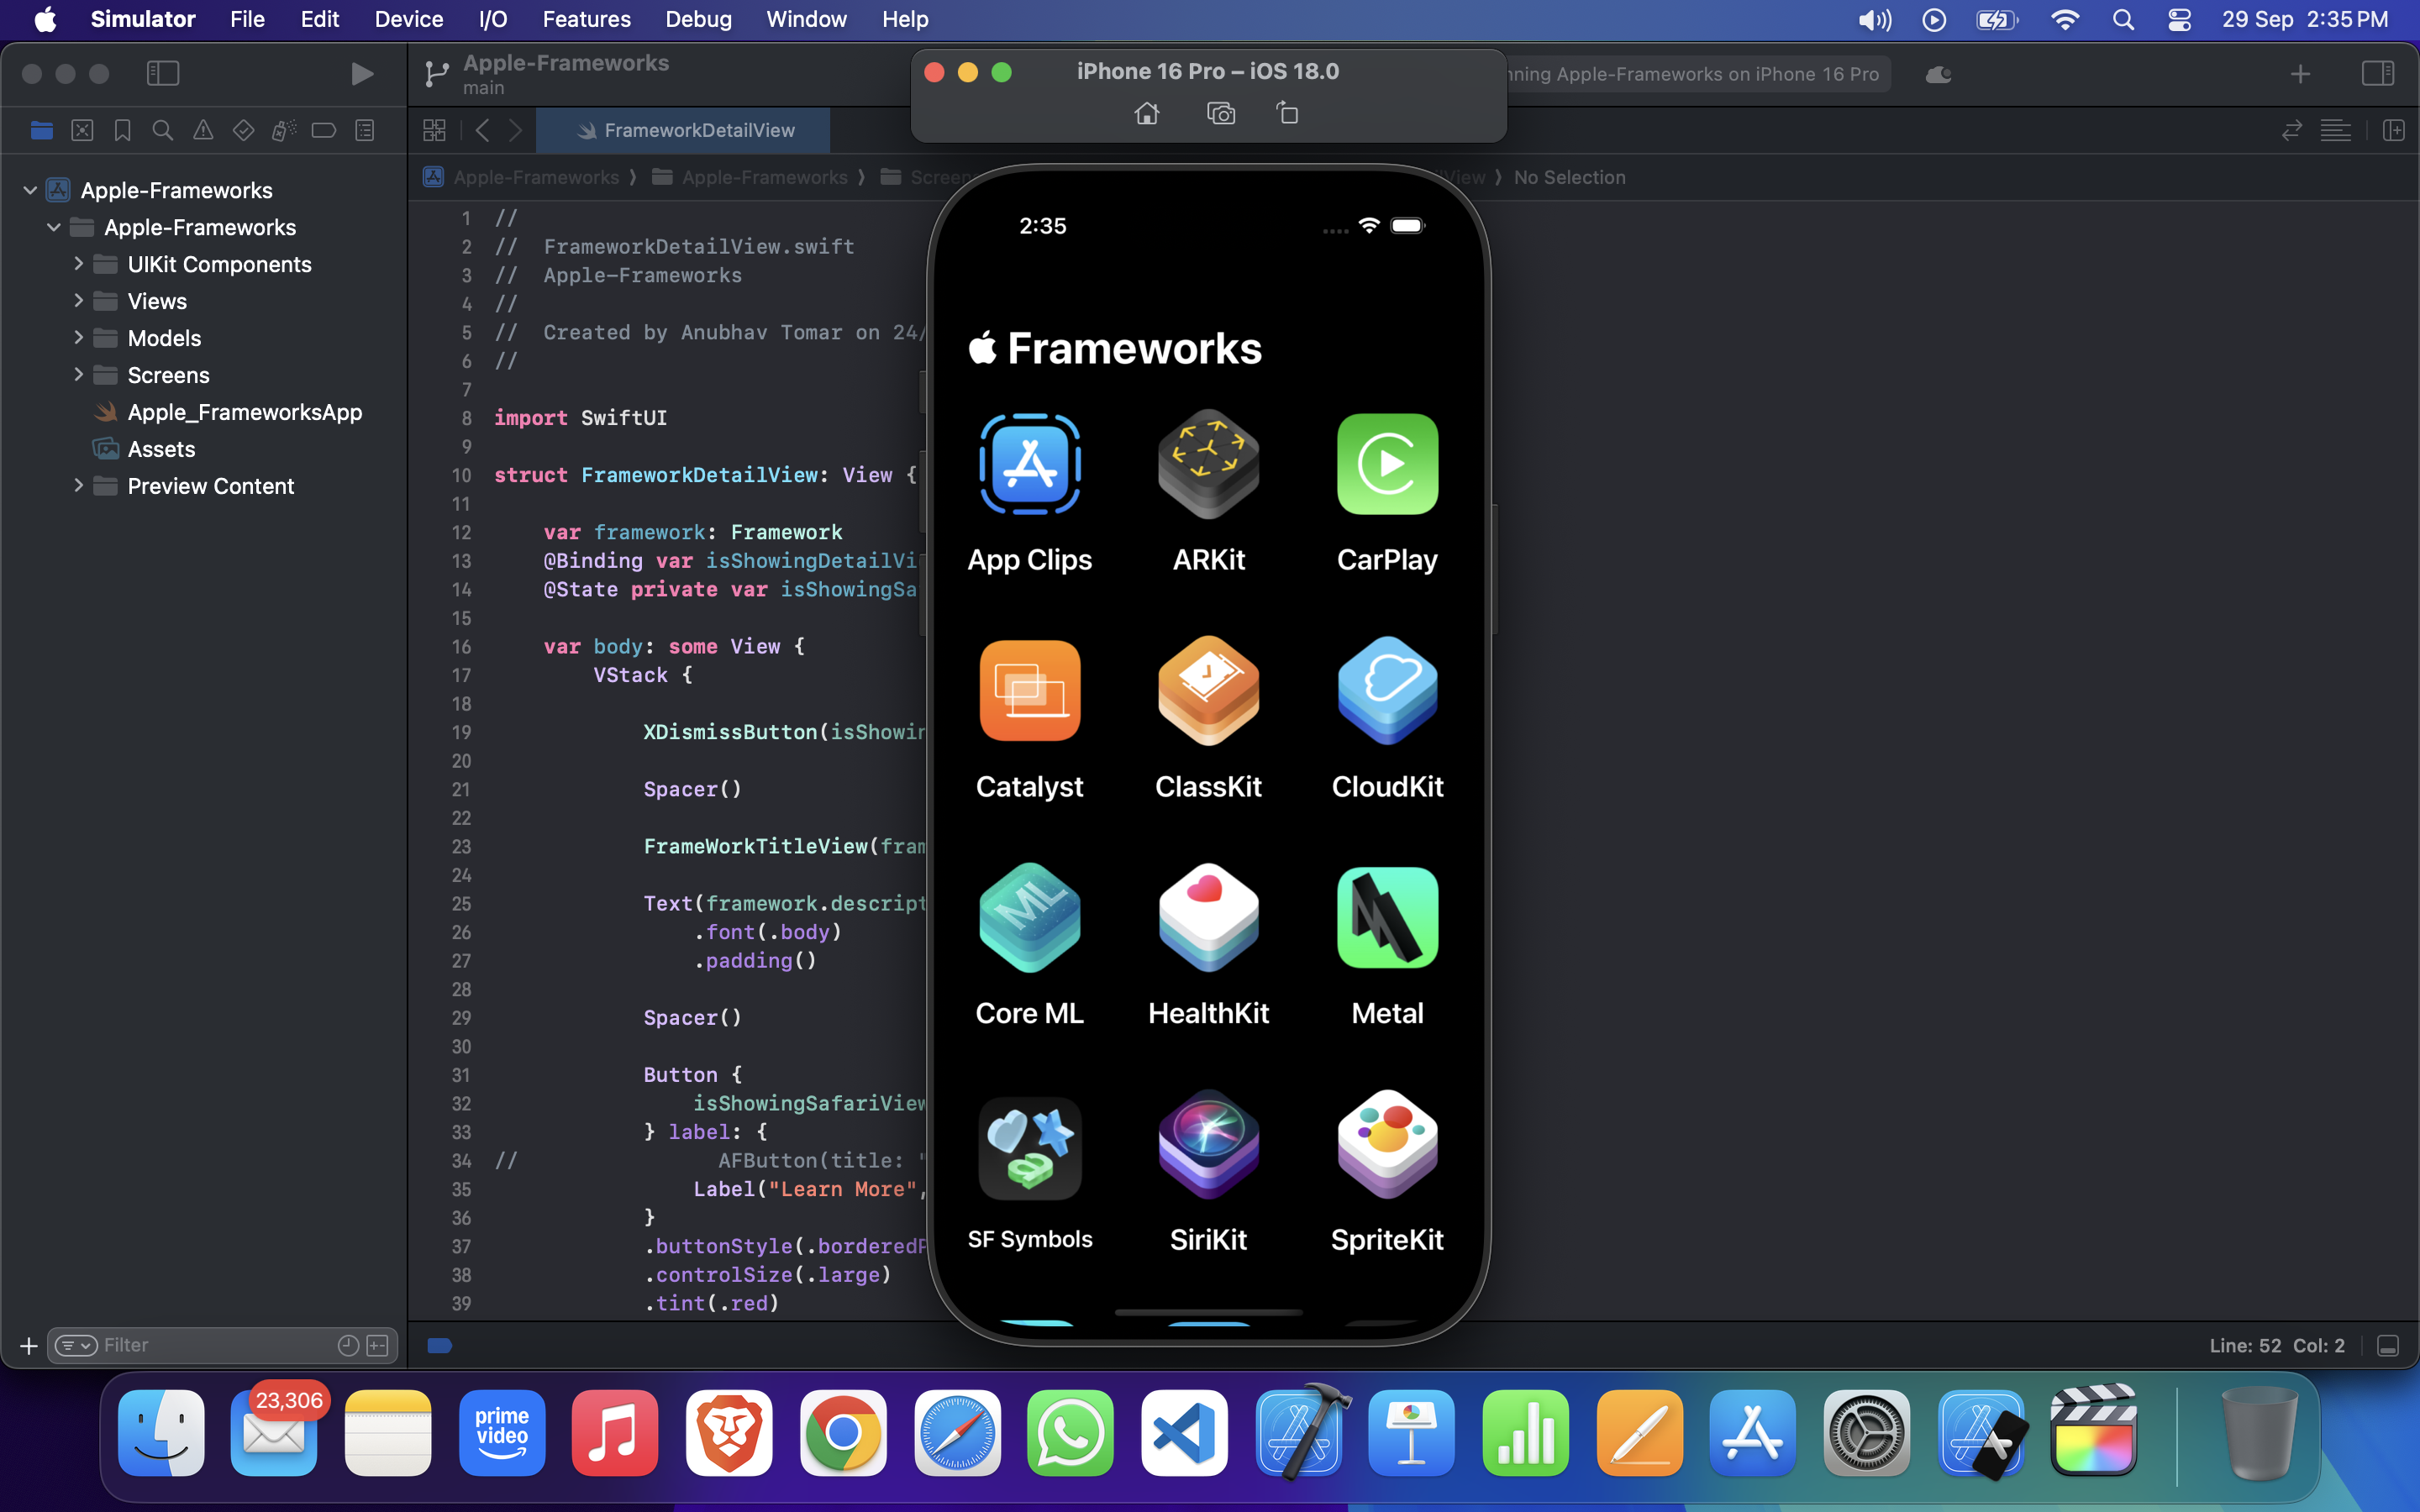Open the Bookmark navigator

point(122,130)
